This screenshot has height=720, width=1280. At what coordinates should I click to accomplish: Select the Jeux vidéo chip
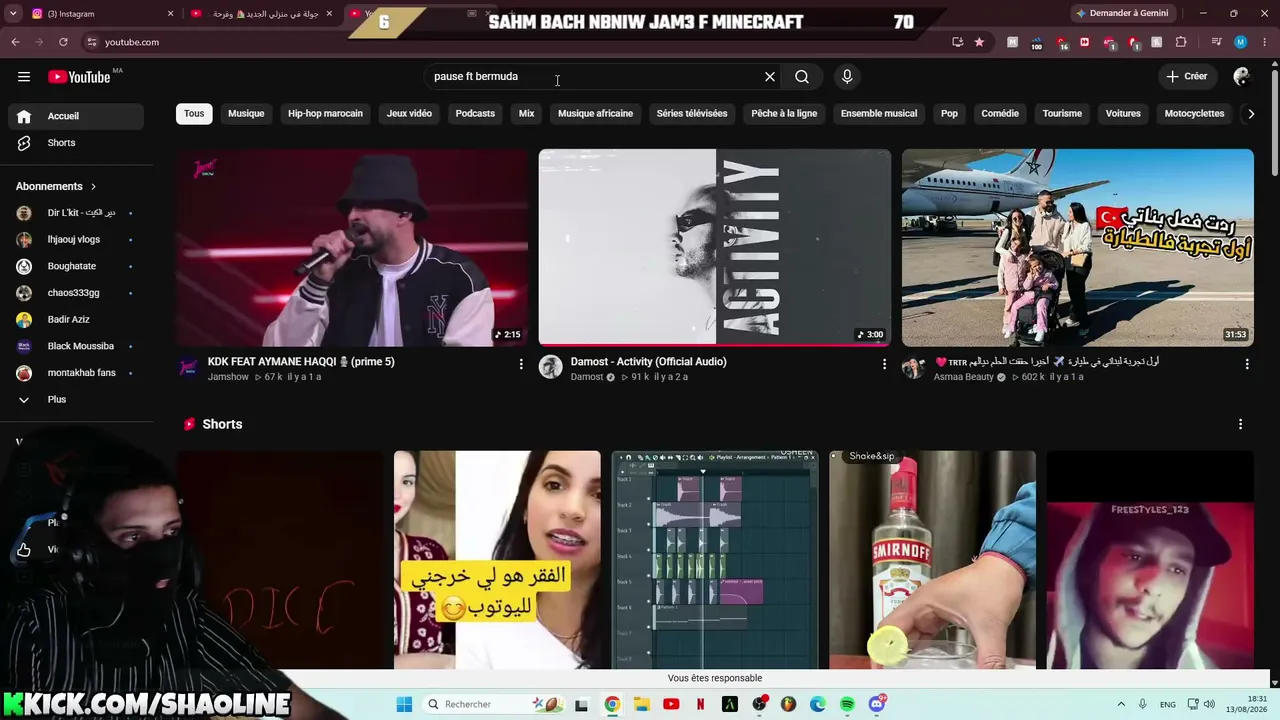[409, 113]
